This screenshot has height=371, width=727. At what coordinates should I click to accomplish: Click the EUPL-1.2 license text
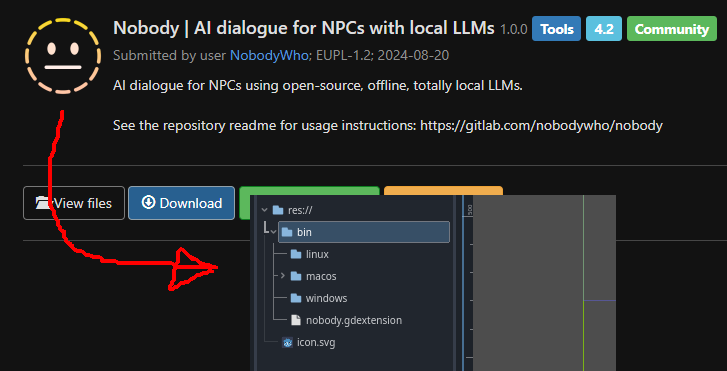point(344,56)
